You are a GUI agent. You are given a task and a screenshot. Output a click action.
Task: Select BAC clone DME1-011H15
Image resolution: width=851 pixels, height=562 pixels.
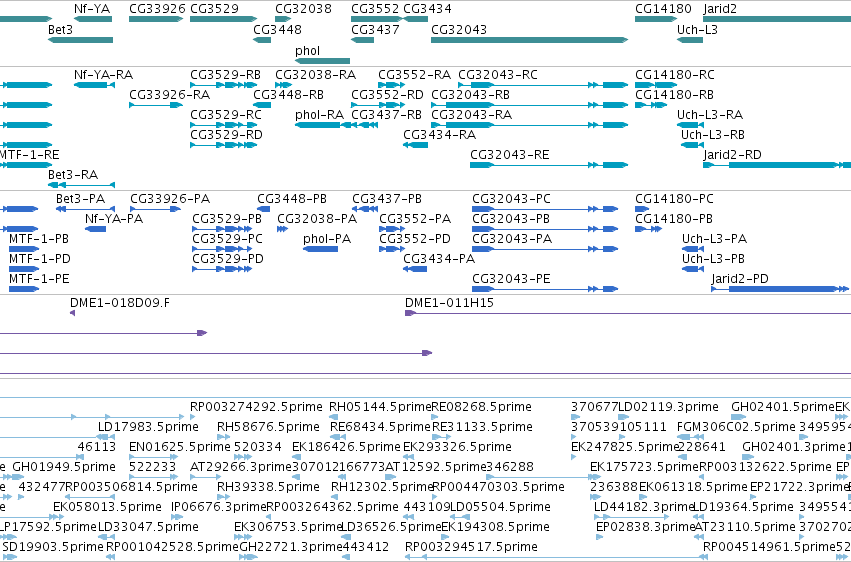[449, 303]
